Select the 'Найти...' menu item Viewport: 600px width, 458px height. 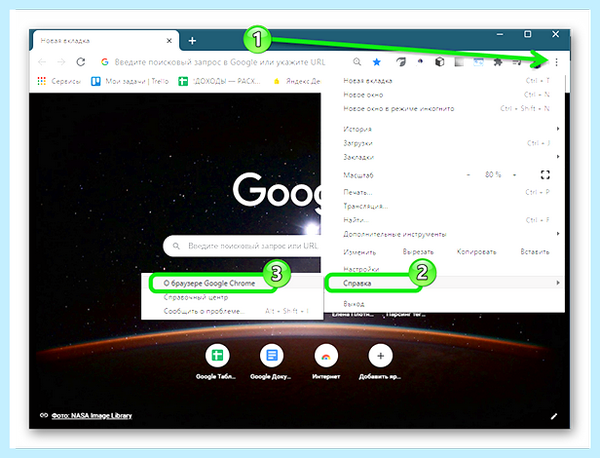[443, 220]
